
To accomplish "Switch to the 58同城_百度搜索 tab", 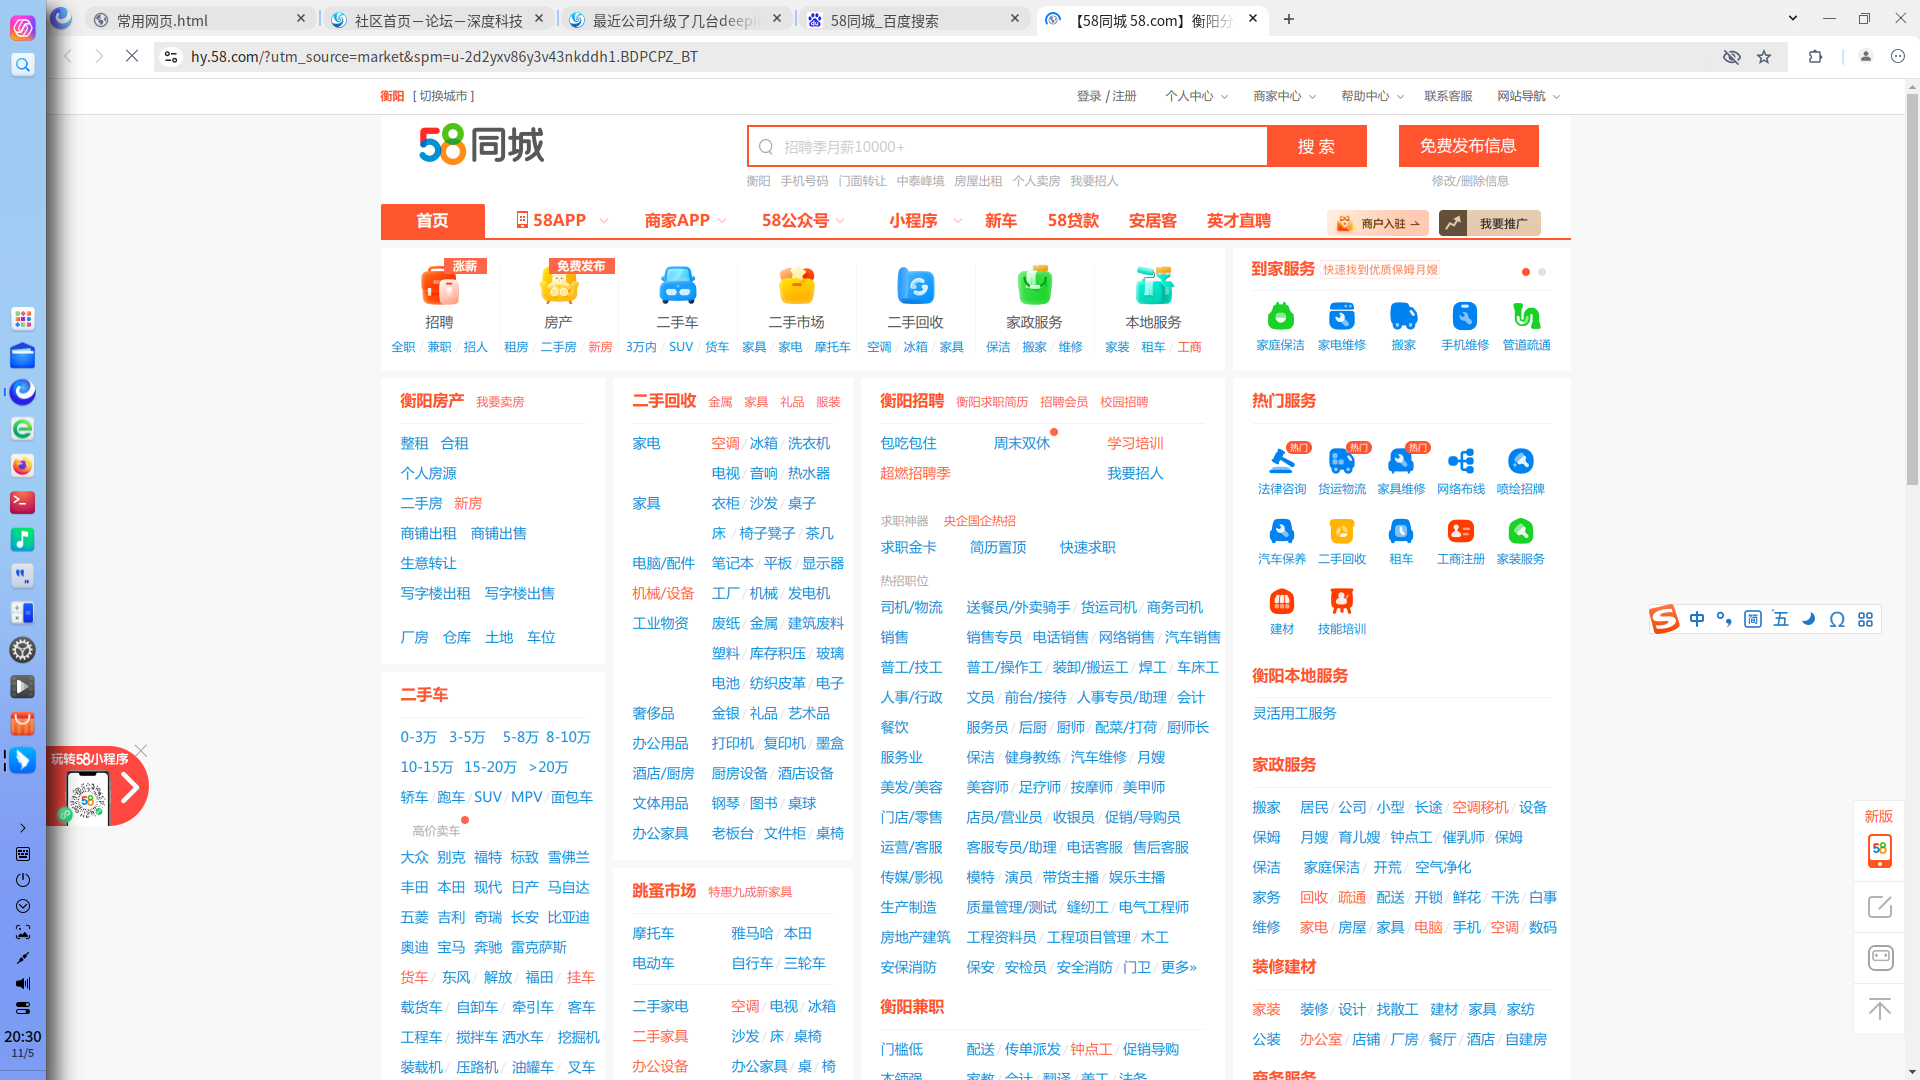I will [915, 19].
